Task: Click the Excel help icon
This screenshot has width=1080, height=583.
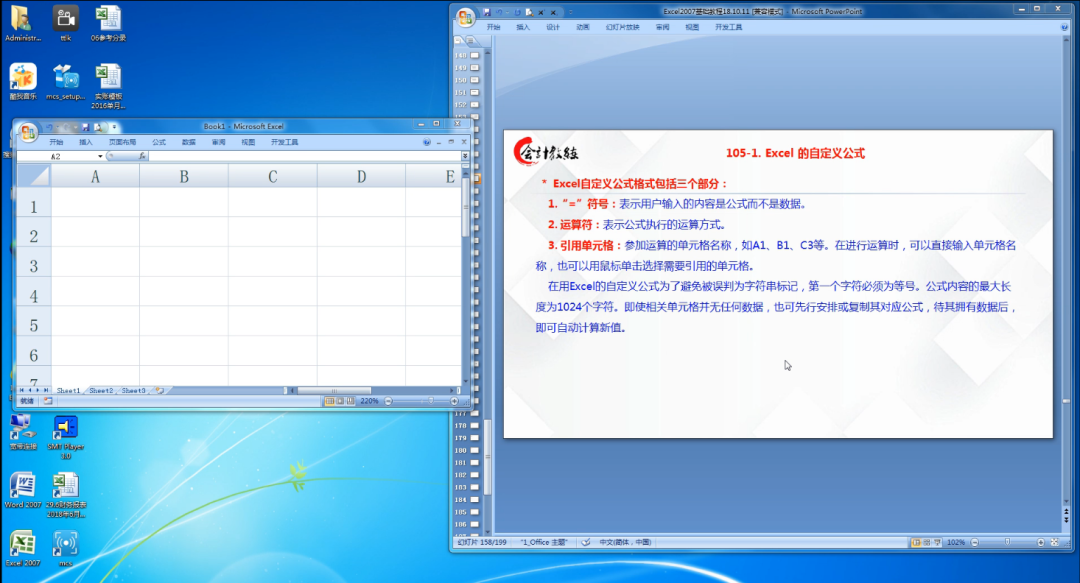Action: pos(426,142)
